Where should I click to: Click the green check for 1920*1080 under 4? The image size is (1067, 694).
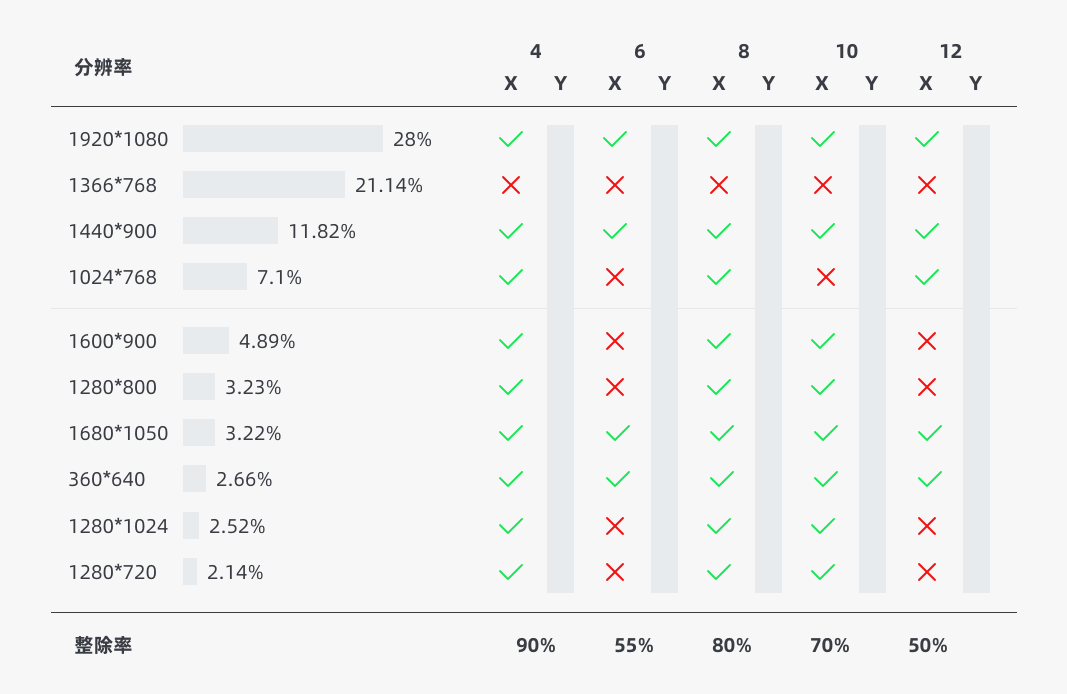(511, 139)
